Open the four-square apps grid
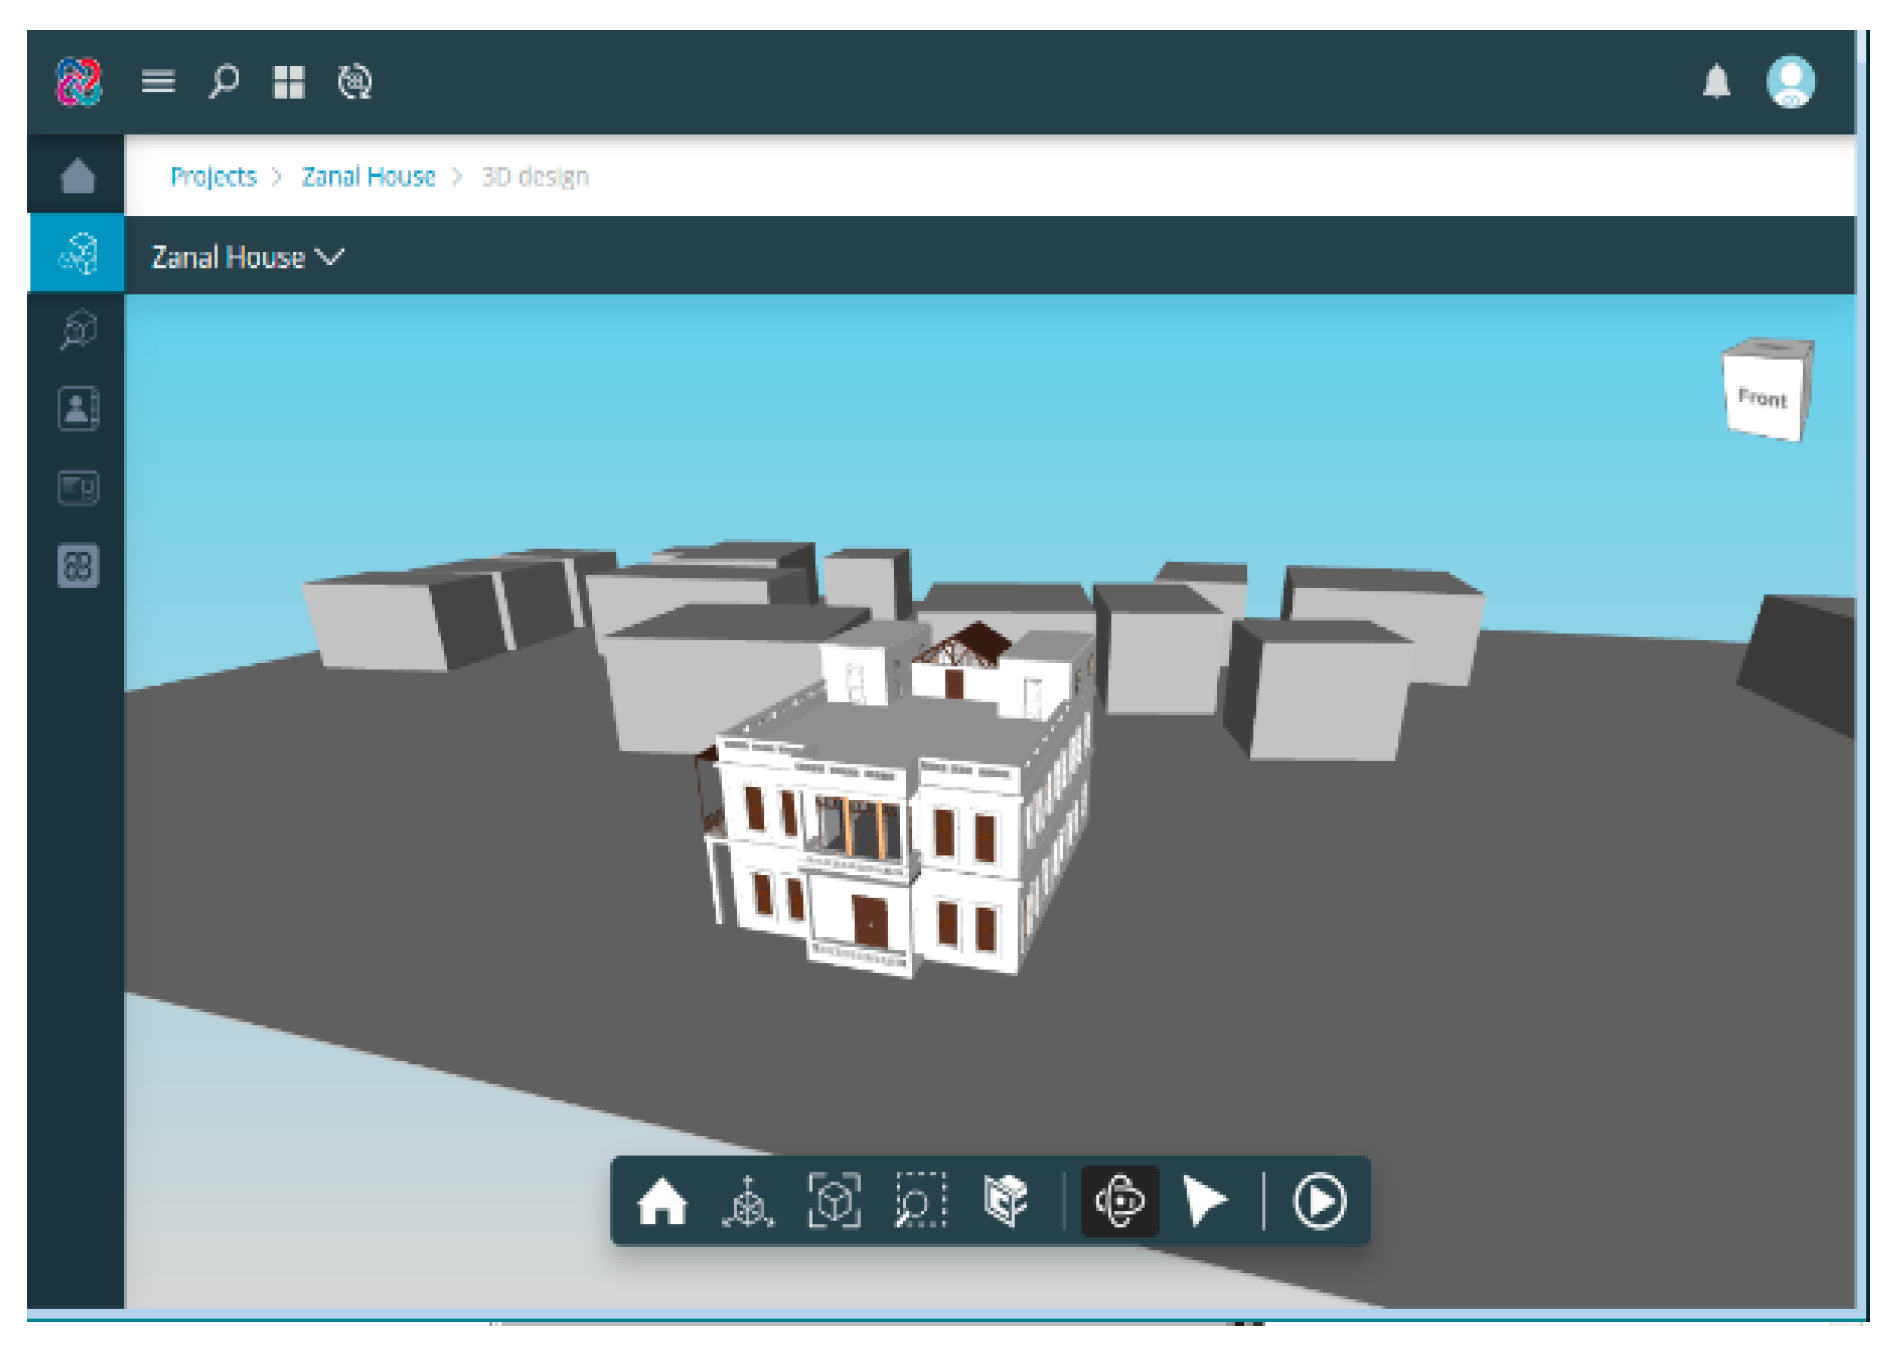 pyautogui.click(x=289, y=82)
